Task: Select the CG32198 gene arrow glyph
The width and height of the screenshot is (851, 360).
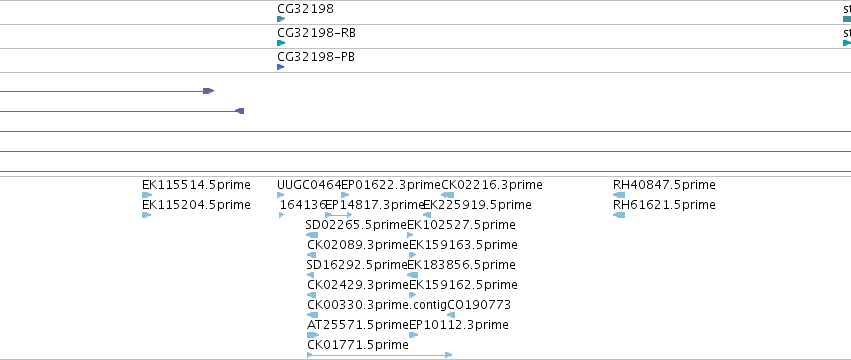Action: click(x=281, y=19)
